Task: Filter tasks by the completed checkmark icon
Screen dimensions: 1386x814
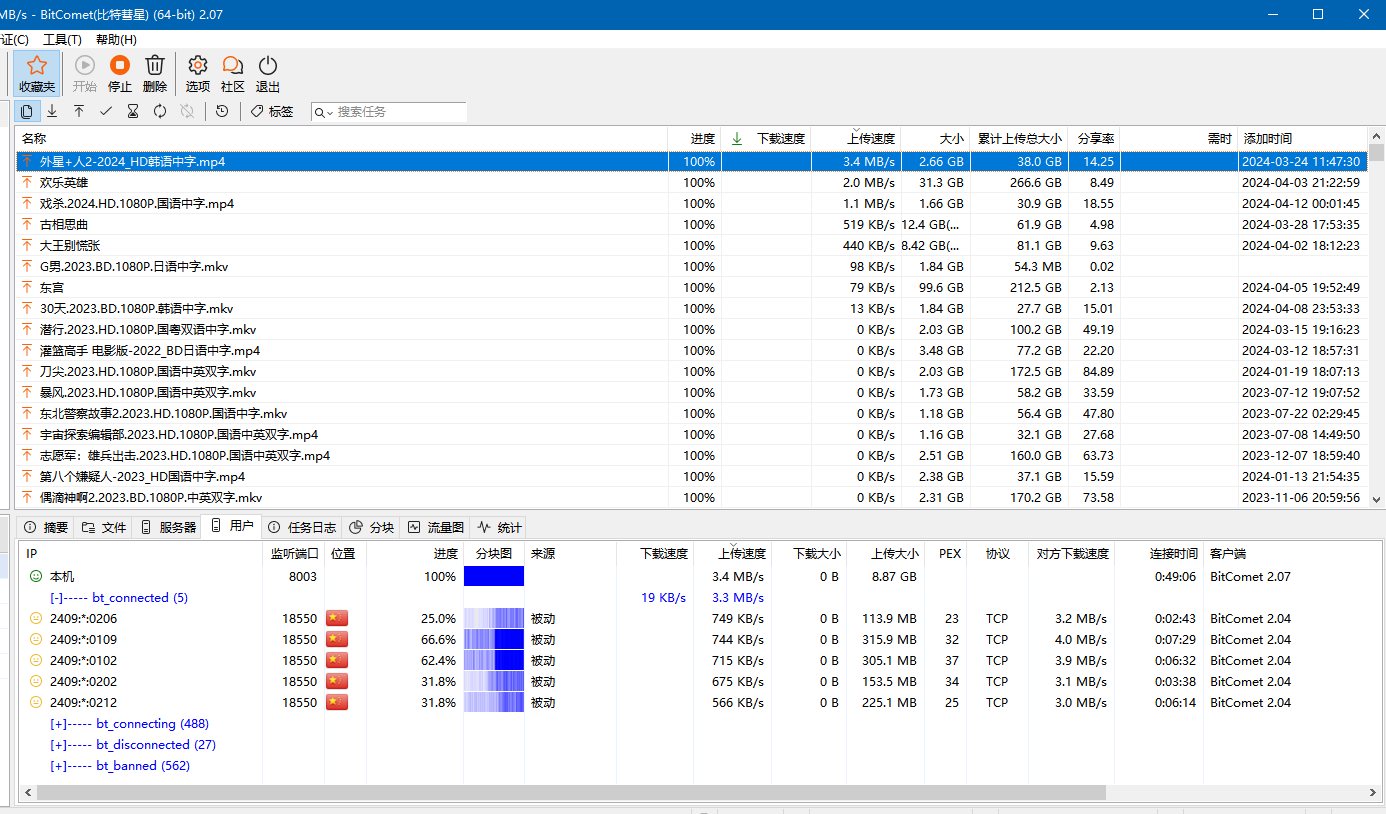Action: [x=106, y=111]
